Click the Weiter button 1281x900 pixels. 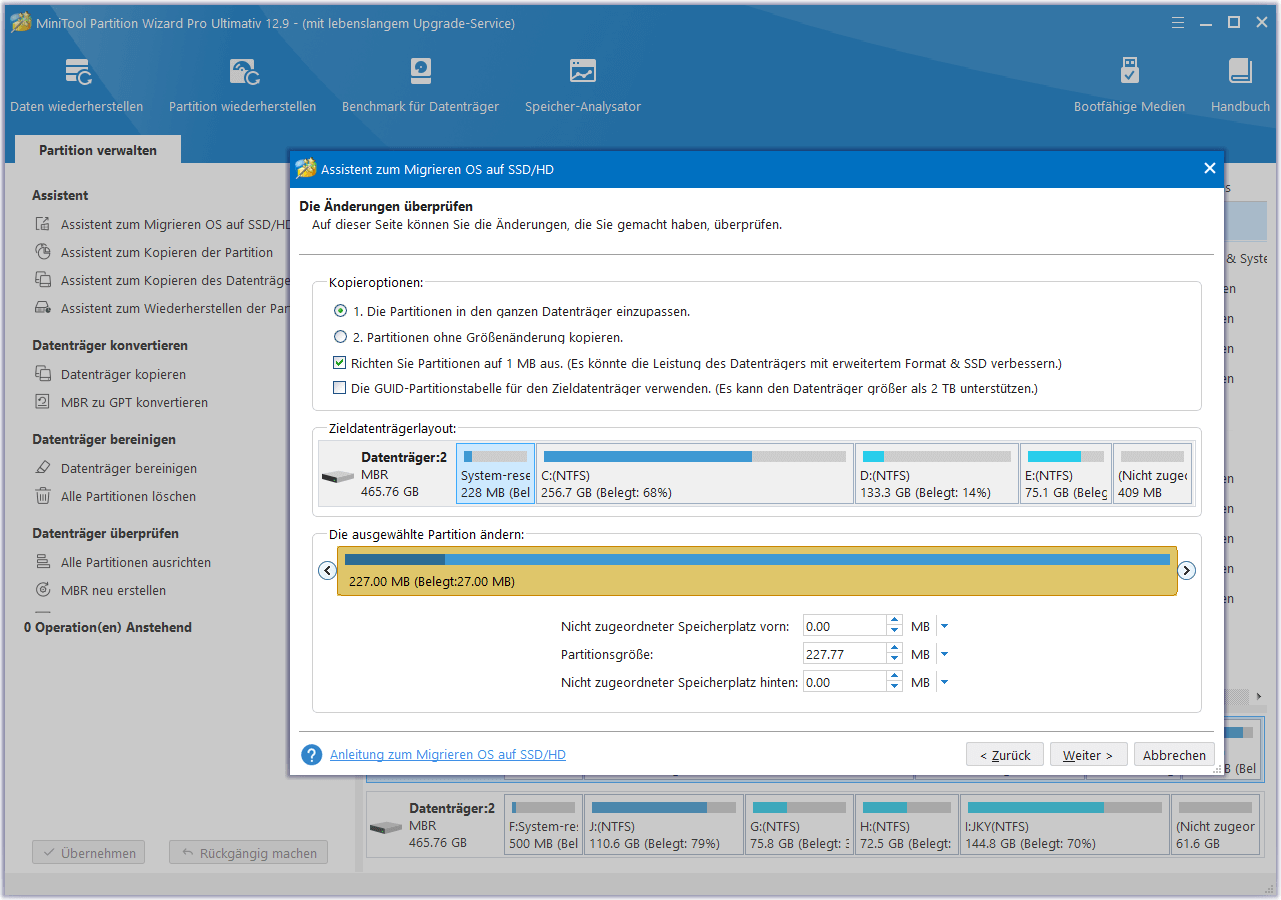tap(1088, 755)
